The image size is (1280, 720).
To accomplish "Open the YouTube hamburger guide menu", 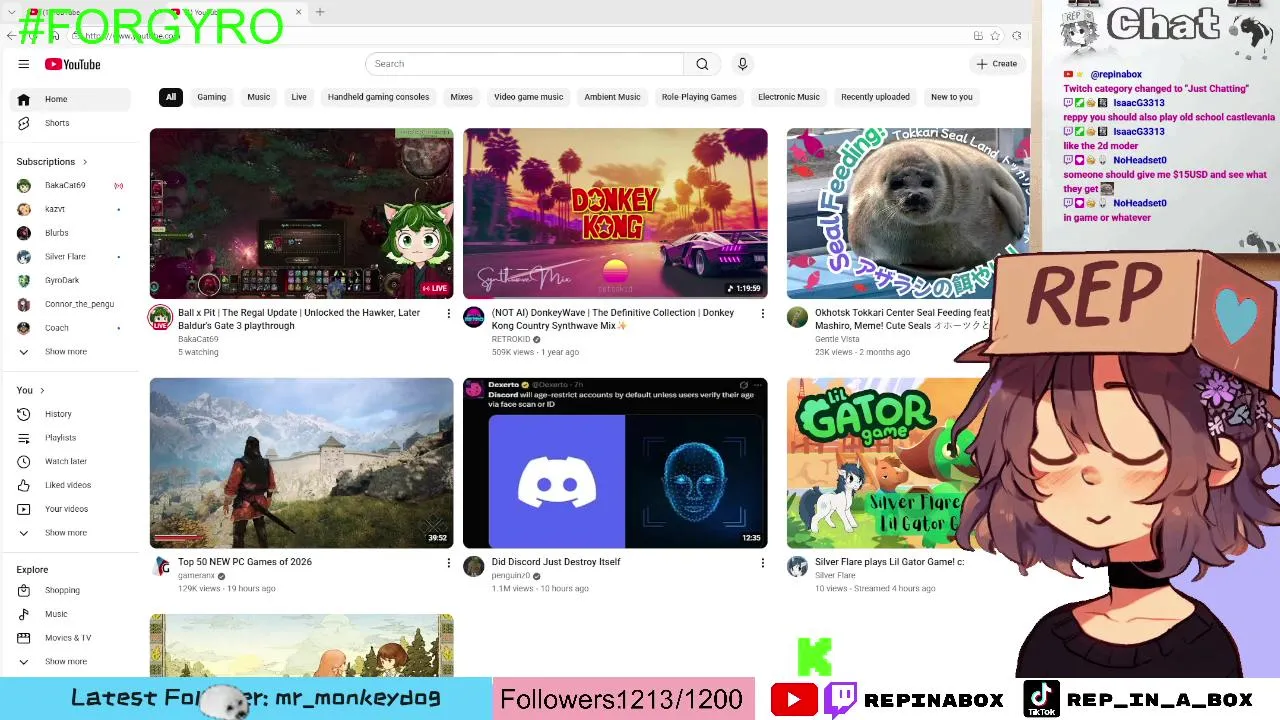I will 23,64.
